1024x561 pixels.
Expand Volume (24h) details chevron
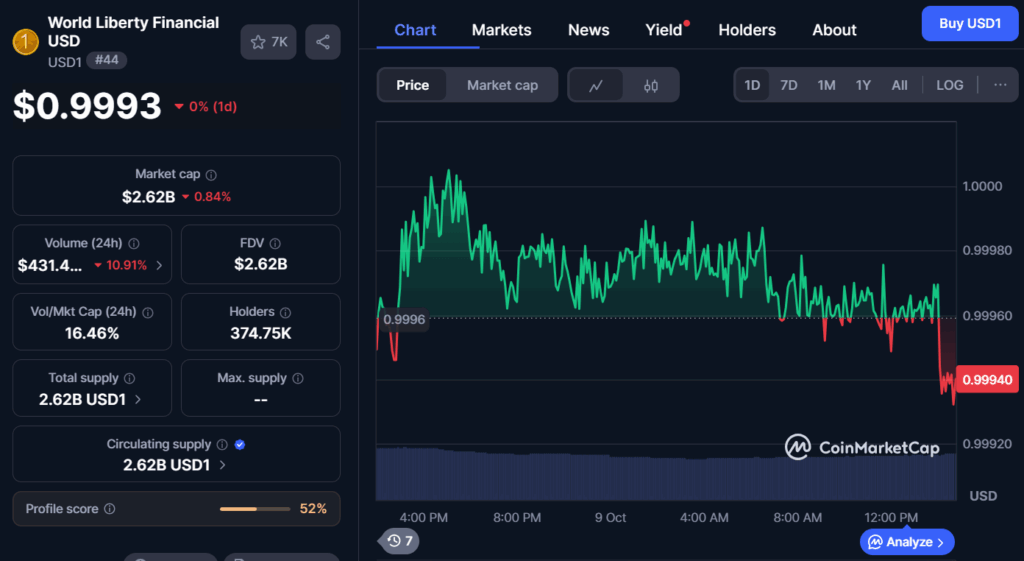coord(159,265)
